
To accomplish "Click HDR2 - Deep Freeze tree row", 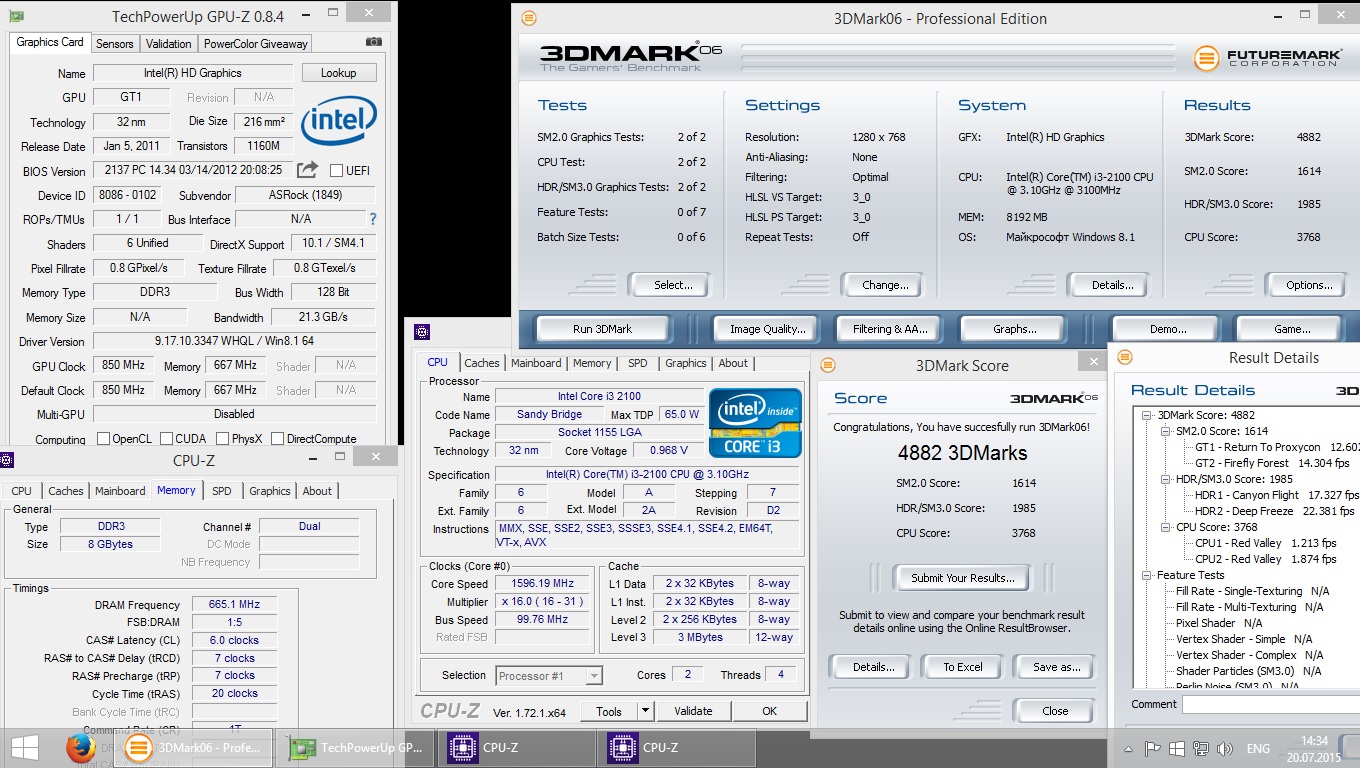I will (1275, 511).
